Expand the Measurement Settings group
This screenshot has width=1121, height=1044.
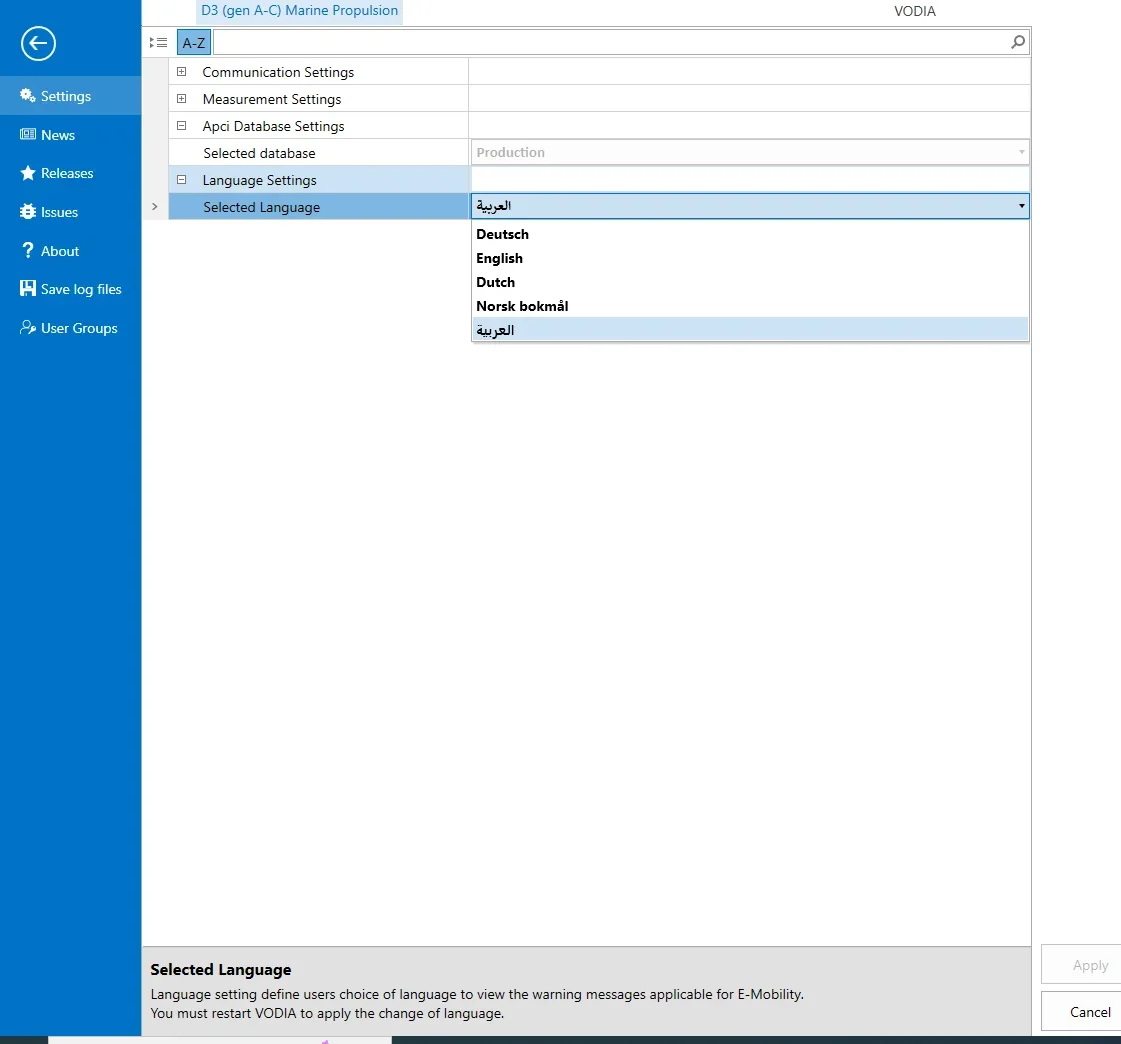pyautogui.click(x=181, y=98)
